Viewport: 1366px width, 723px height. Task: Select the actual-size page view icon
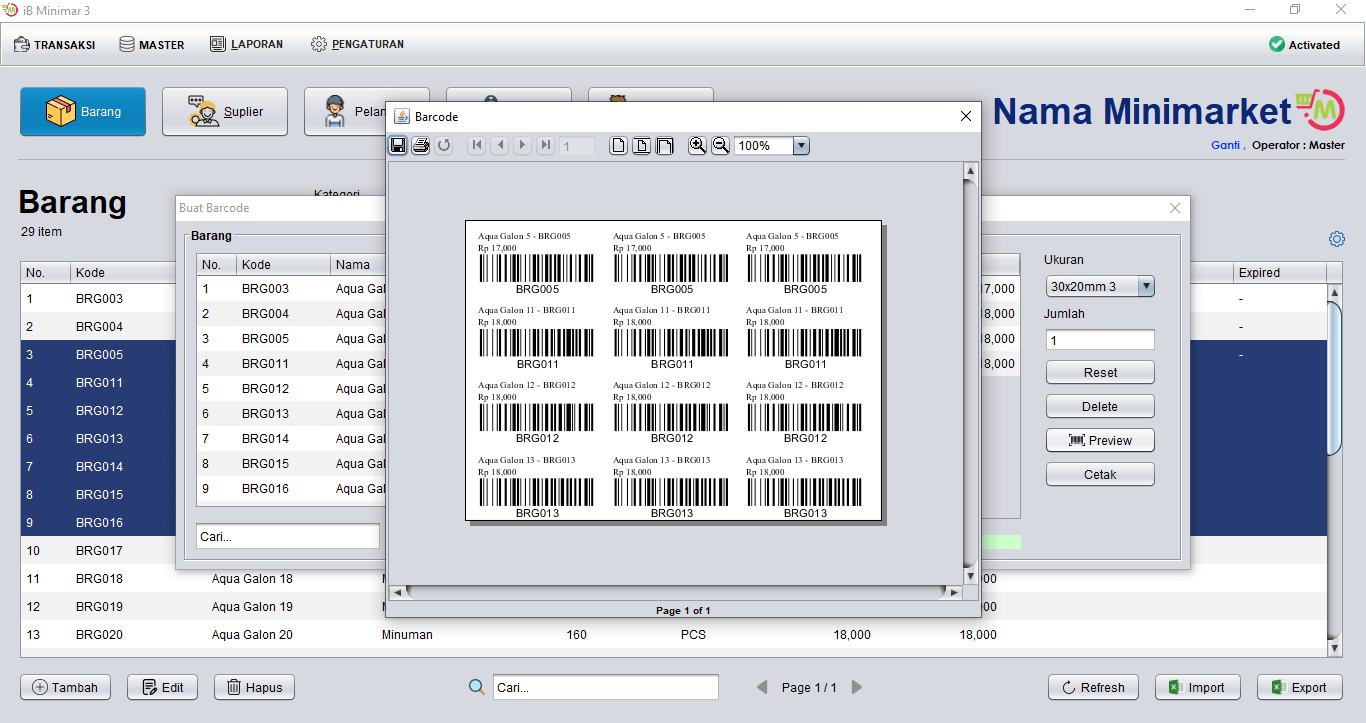tap(618, 145)
